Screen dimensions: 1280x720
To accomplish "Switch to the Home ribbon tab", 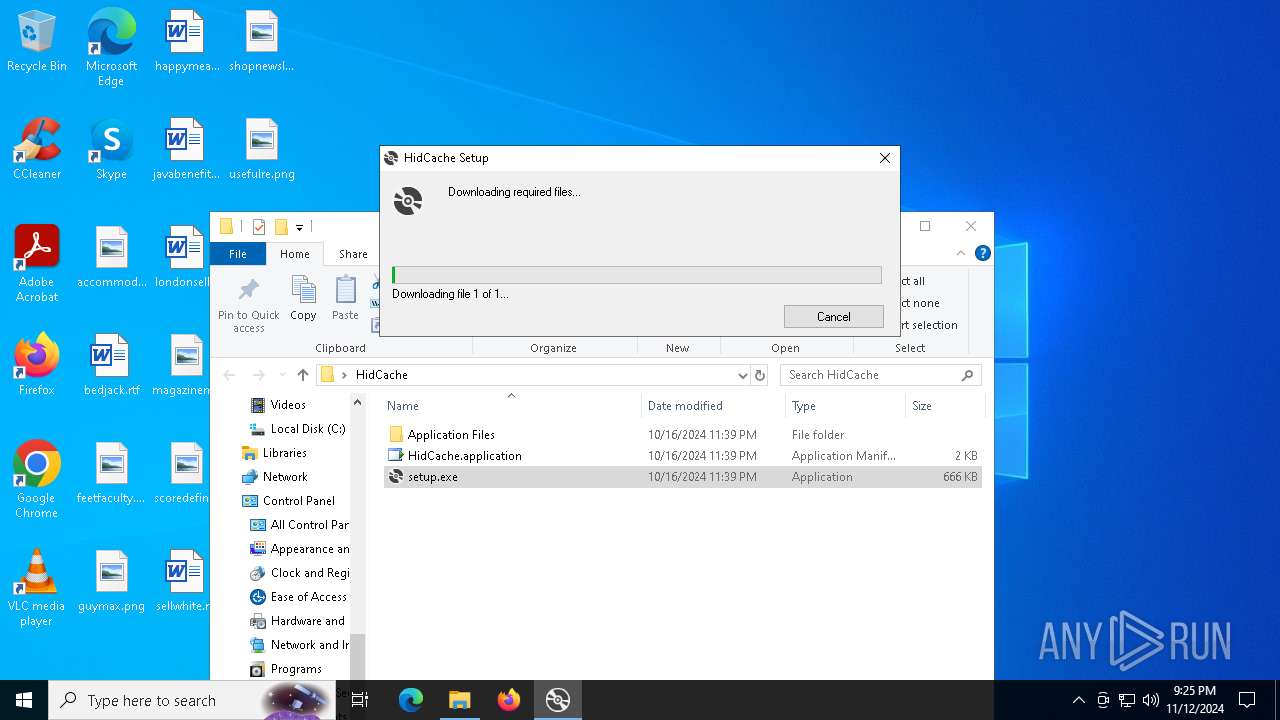I will pyautogui.click(x=295, y=254).
